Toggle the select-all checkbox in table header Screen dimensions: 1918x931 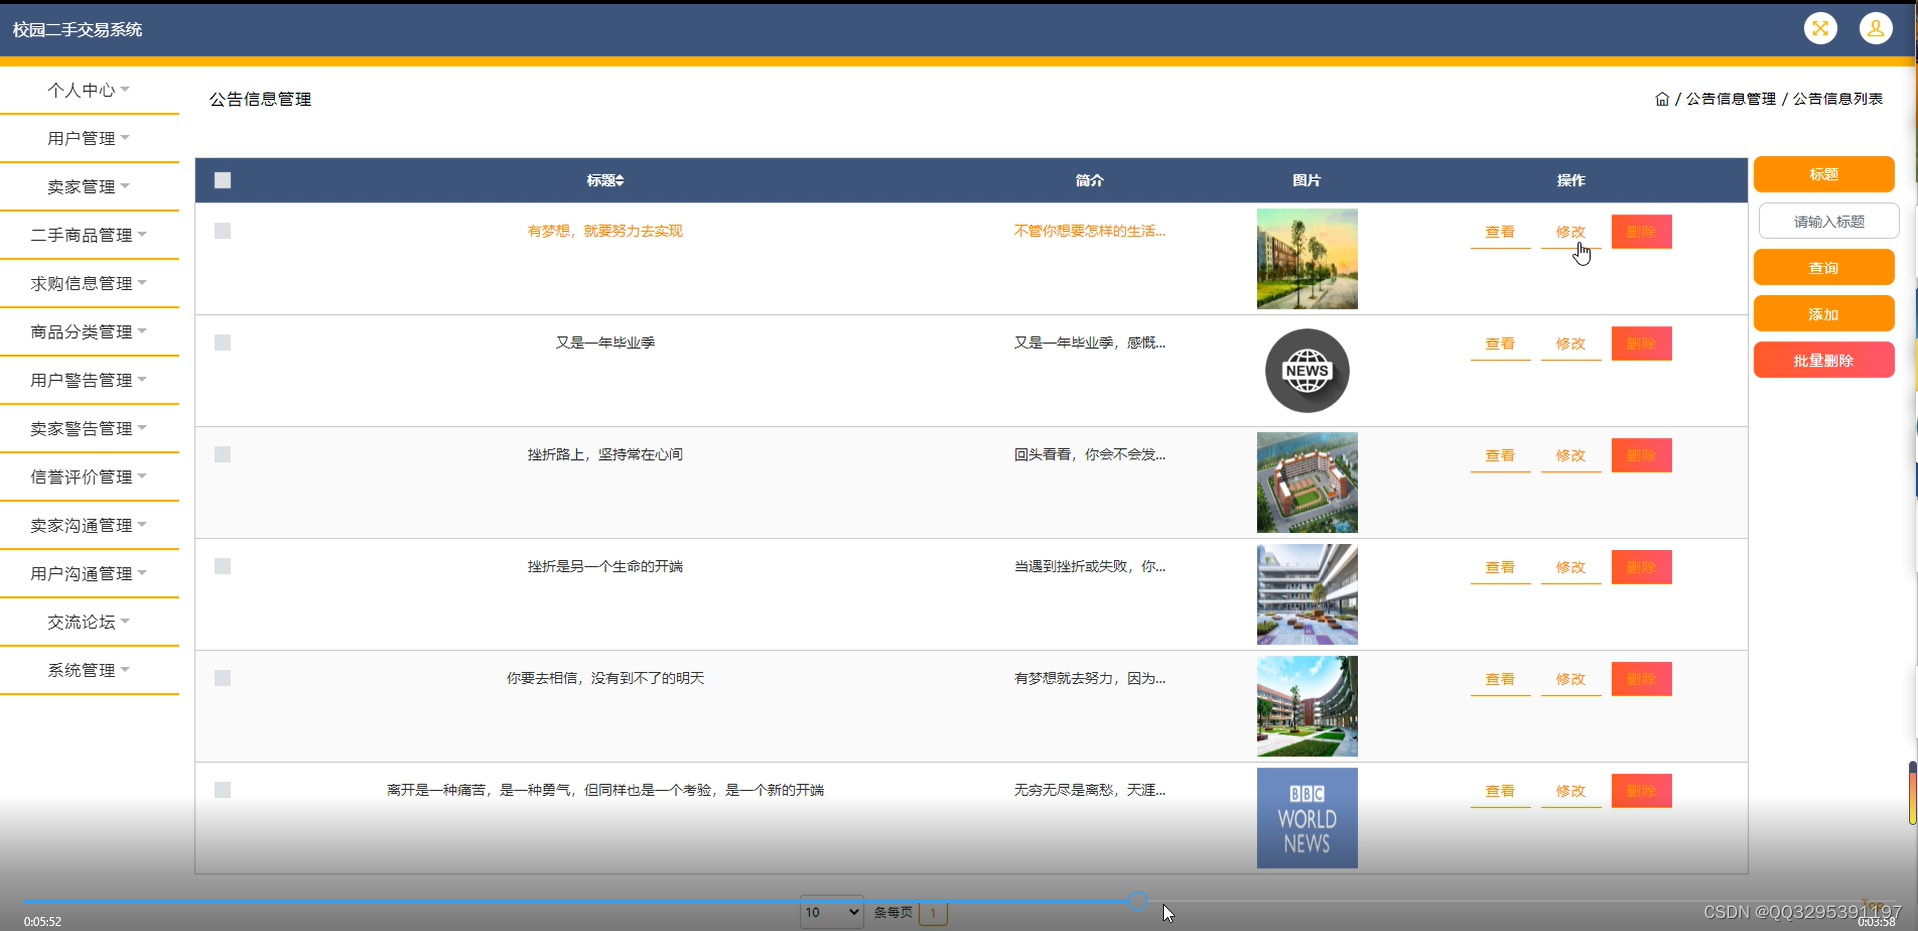coord(223,180)
